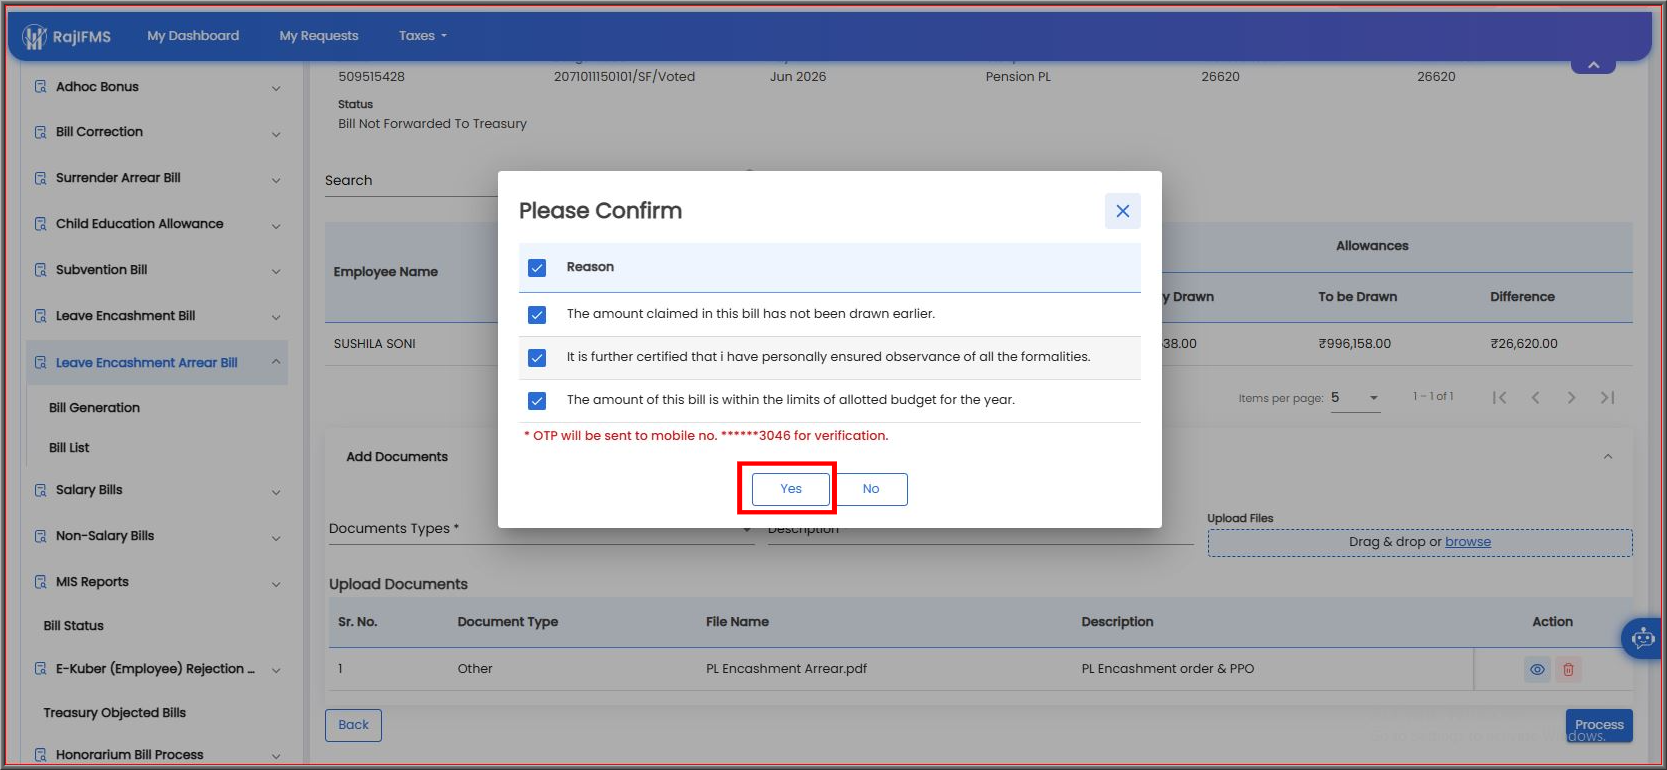1667x770 pixels.
Task: Decline with the No button
Action: (x=871, y=489)
